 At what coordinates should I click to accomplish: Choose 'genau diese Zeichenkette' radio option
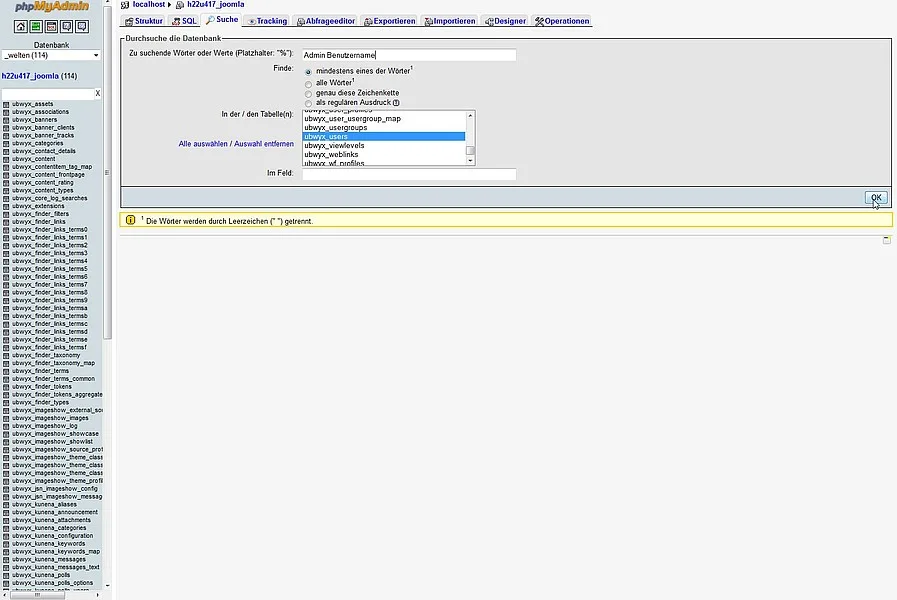(x=308, y=93)
